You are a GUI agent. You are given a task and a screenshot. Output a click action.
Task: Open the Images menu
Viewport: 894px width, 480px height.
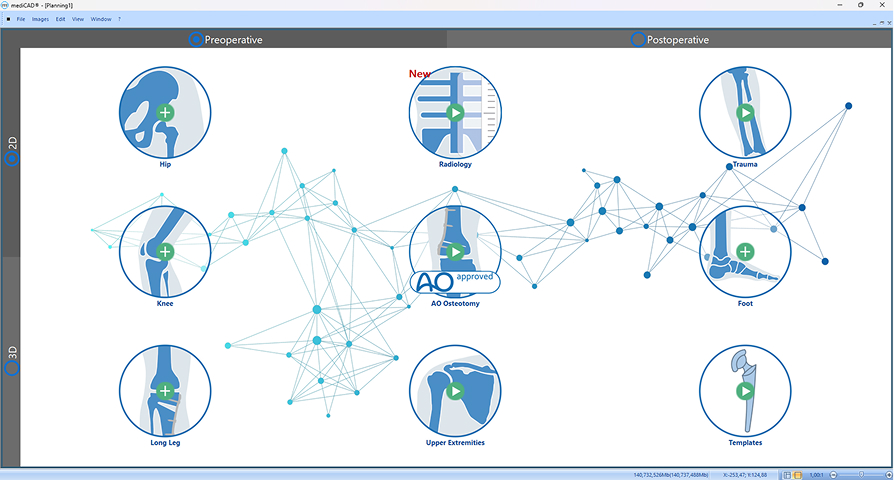40,19
